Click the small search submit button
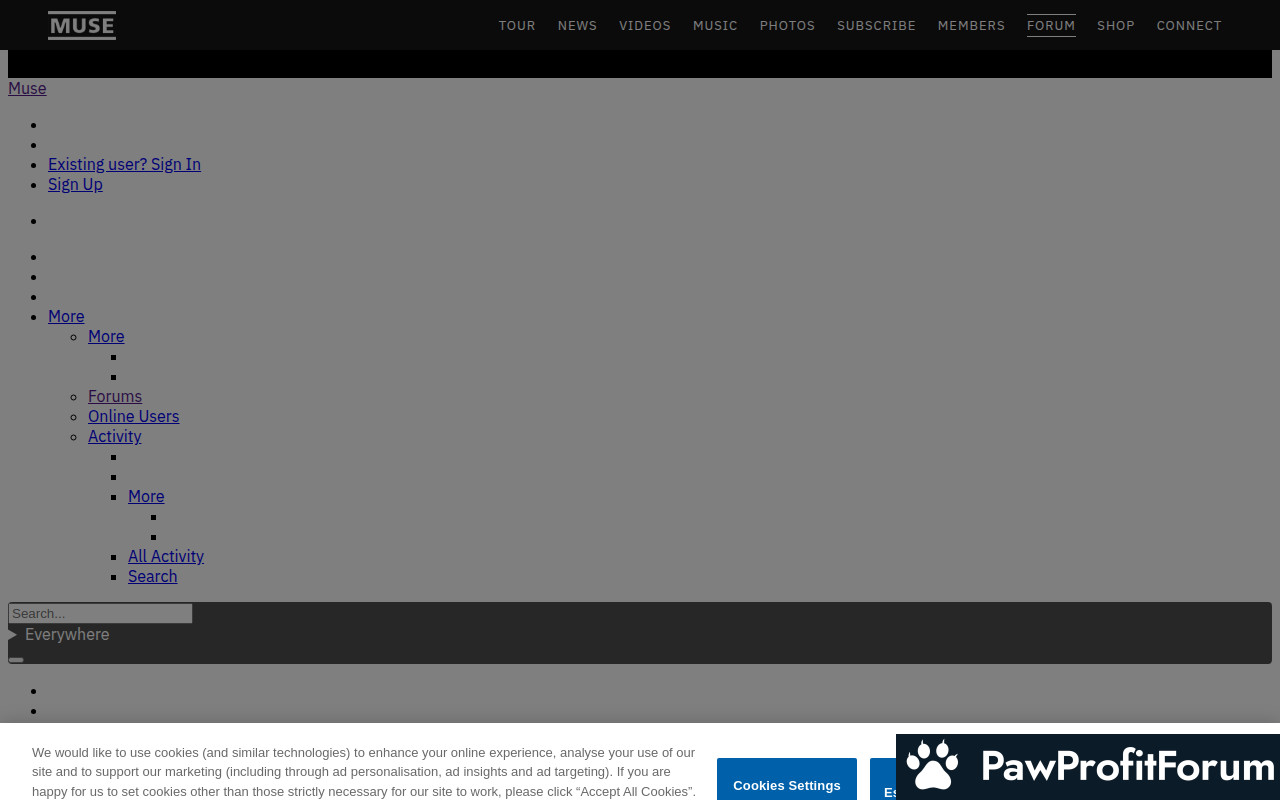The width and height of the screenshot is (1280, 800). (x=16, y=659)
